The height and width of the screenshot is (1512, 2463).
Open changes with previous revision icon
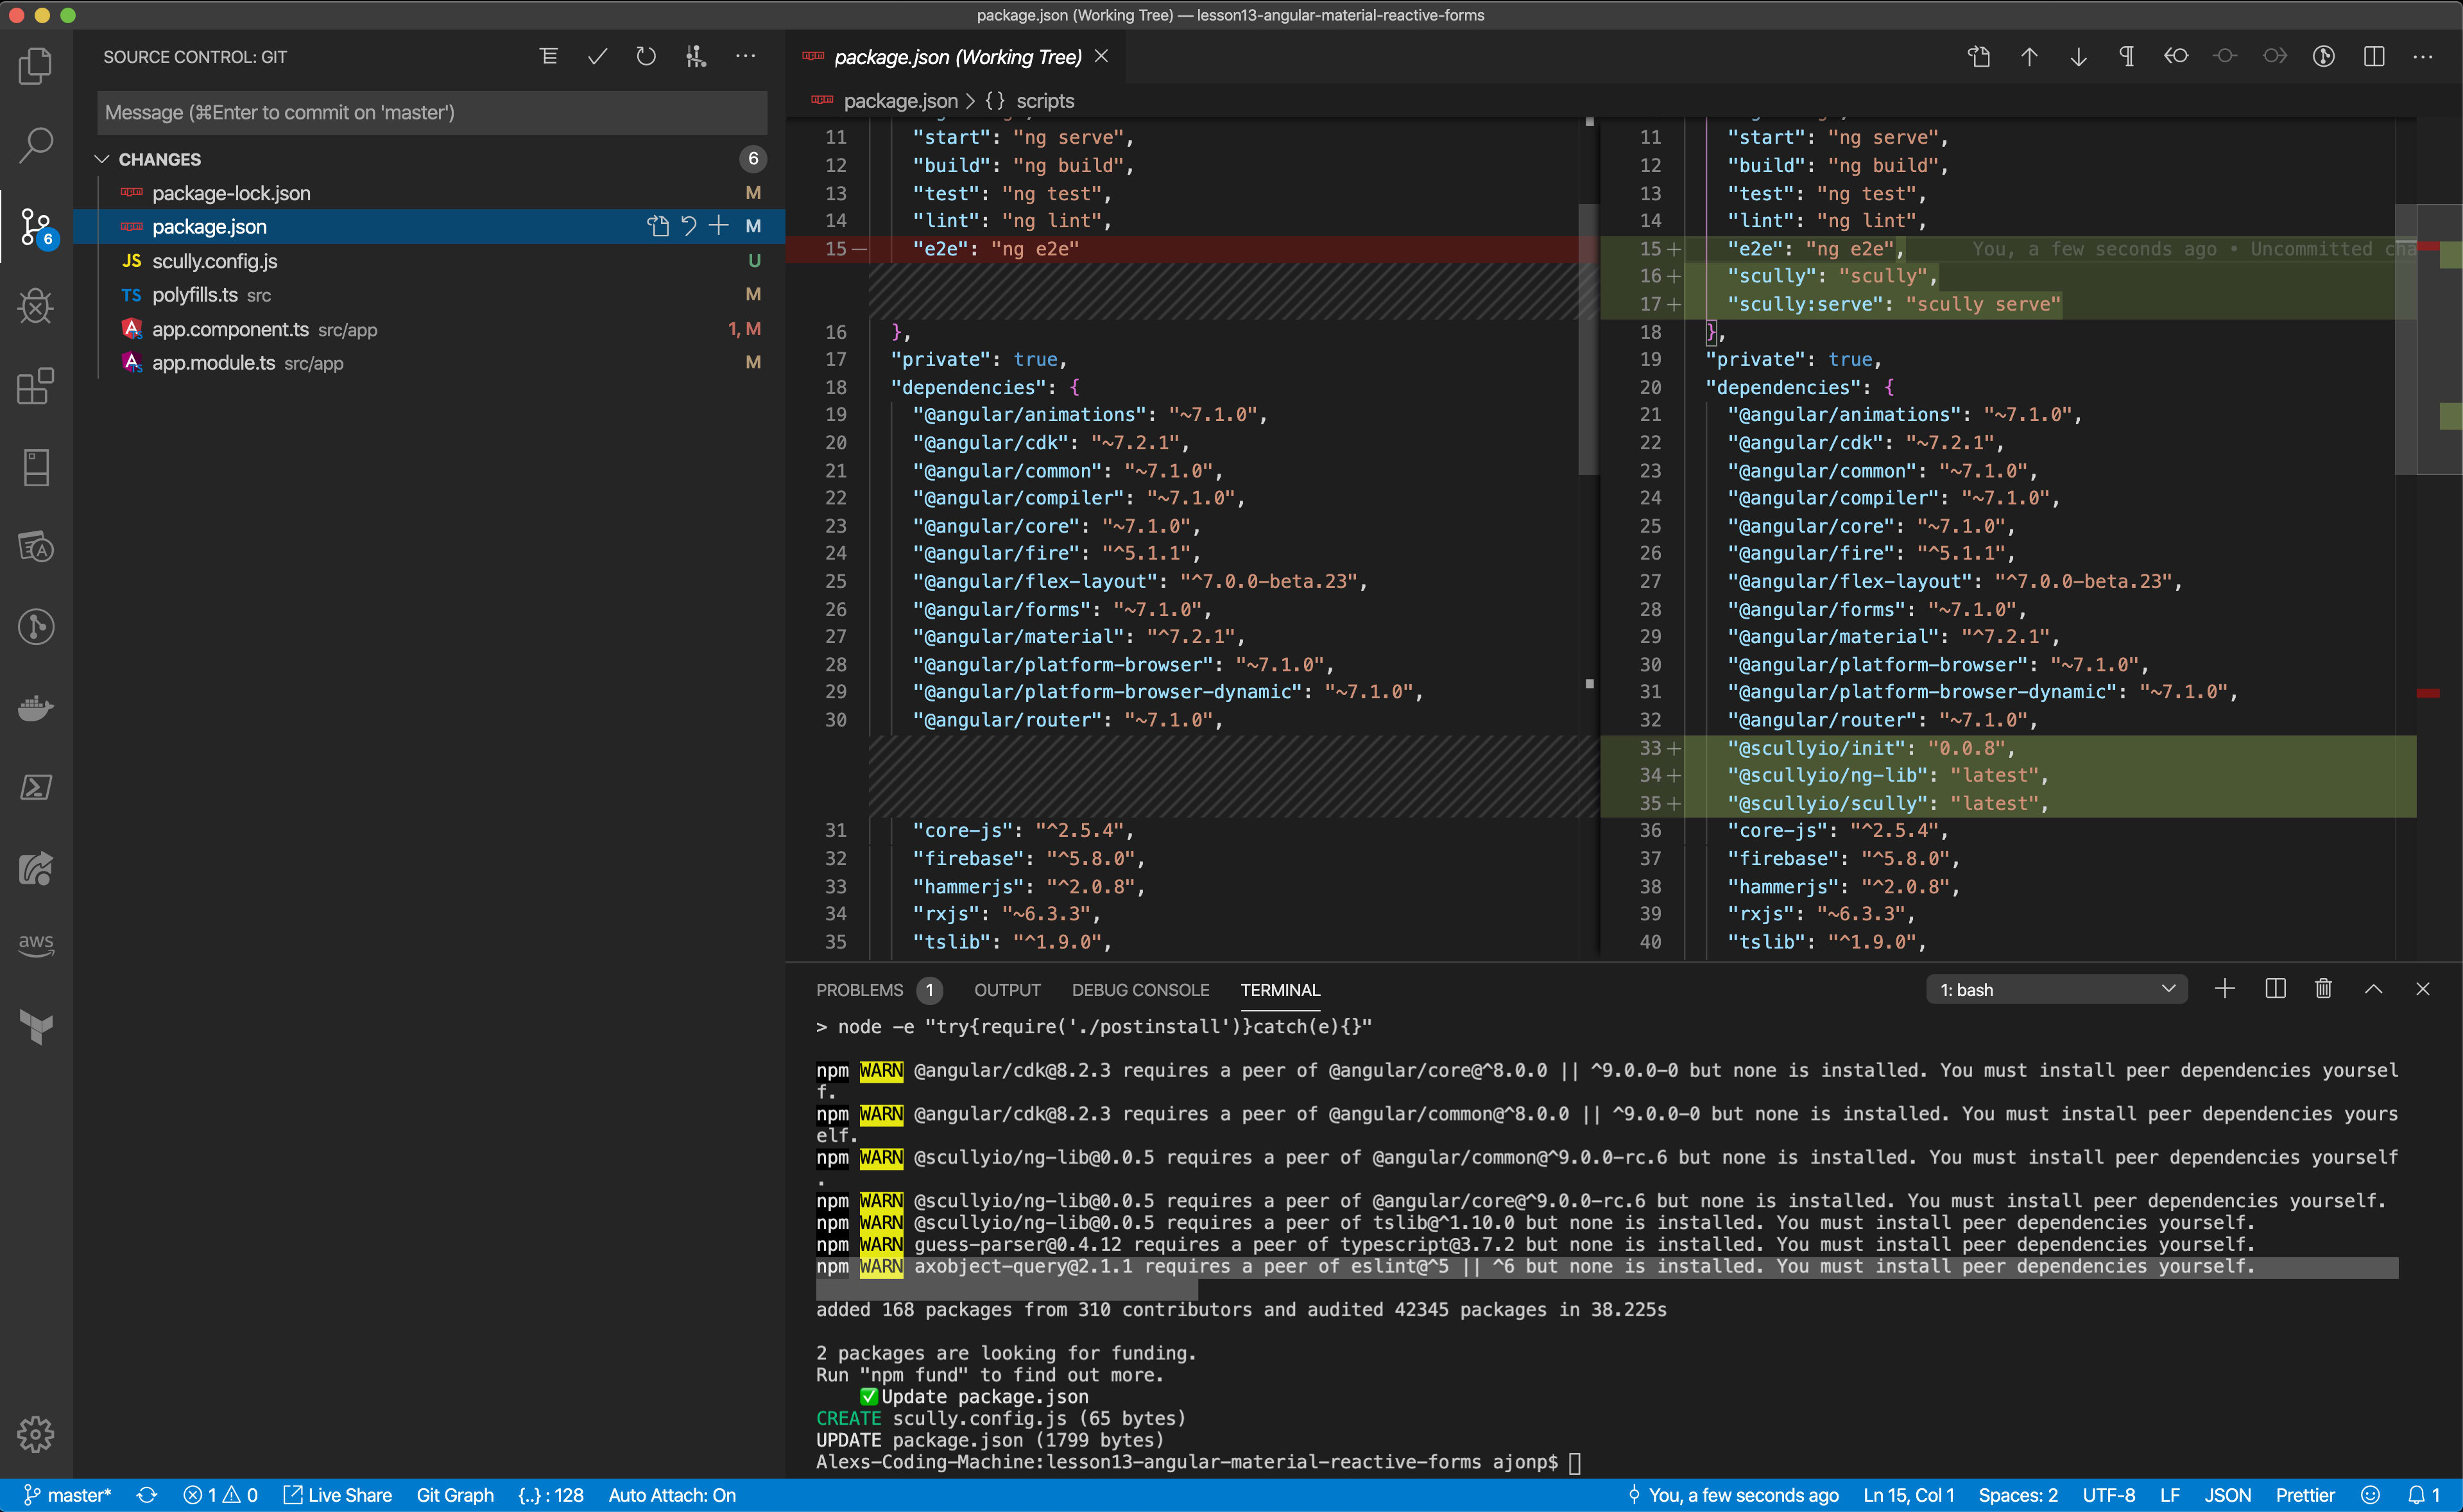tap(2176, 57)
